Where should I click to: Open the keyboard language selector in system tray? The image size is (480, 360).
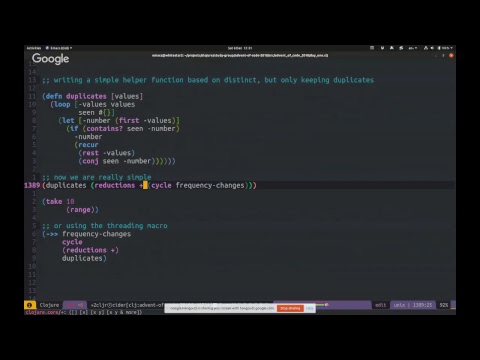coord(413,48)
